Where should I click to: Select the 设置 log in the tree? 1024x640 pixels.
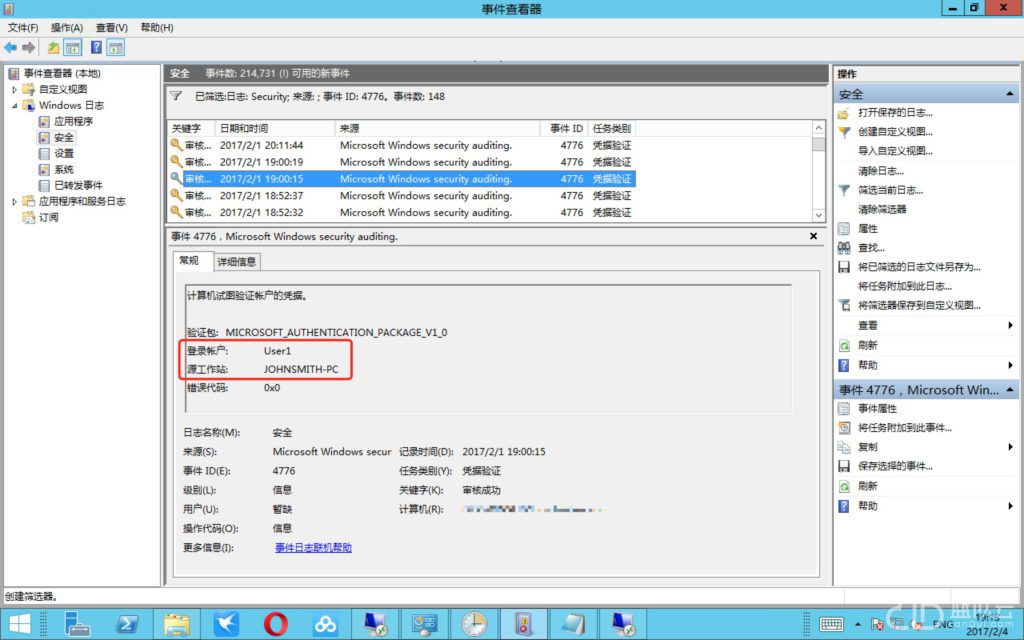(63, 153)
